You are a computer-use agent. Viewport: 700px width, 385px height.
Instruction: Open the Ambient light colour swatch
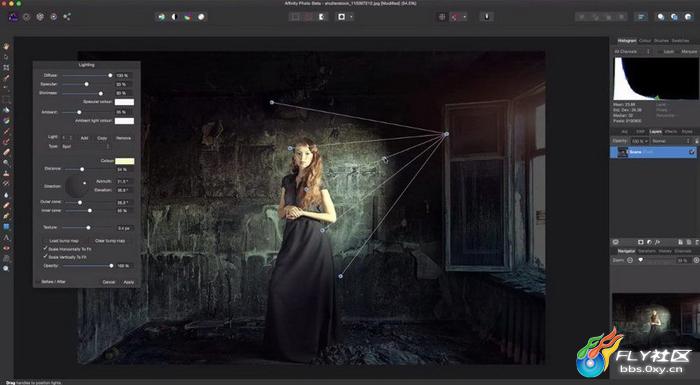click(x=124, y=121)
